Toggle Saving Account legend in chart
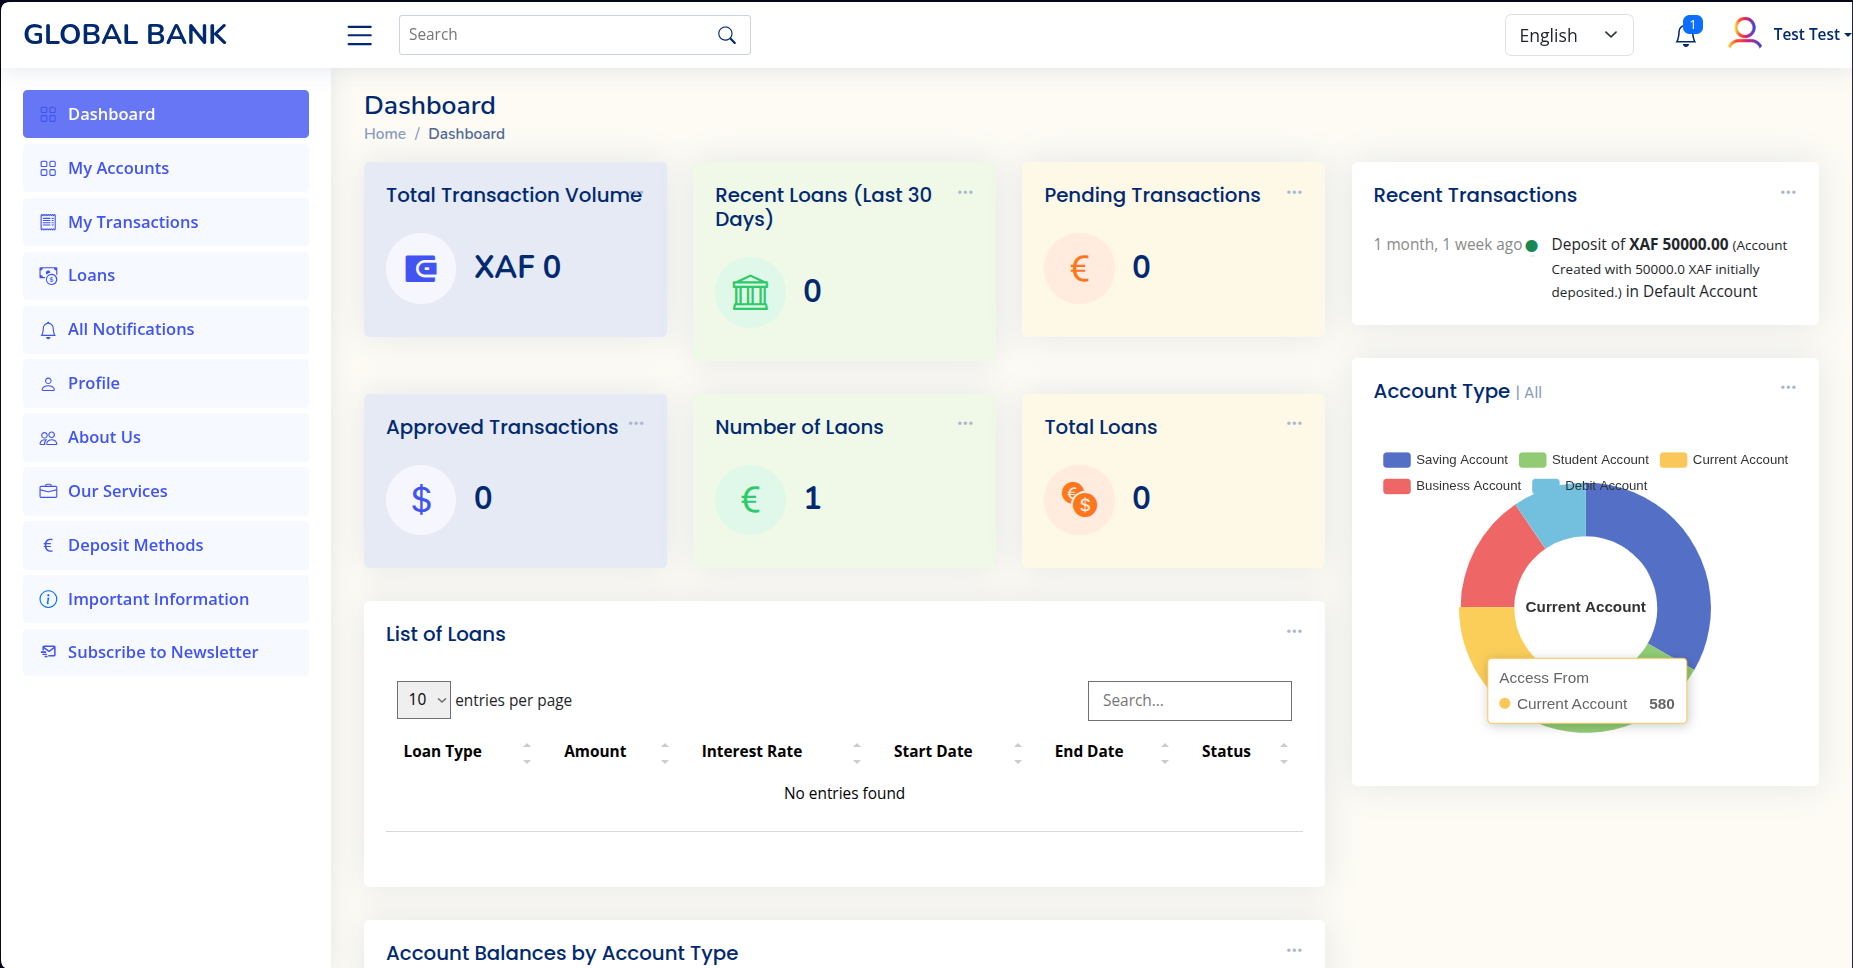The height and width of the screenshot is (968, 1853). pyautogui.click(x=1445, y=460)
